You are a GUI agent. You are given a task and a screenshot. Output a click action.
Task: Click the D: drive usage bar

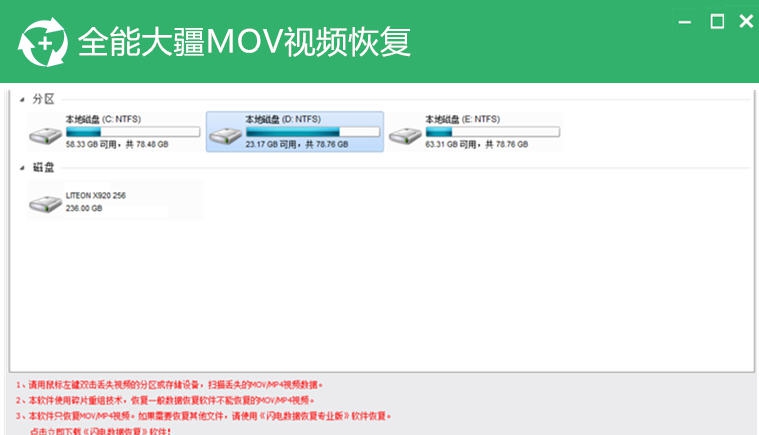tap(313, 132)
